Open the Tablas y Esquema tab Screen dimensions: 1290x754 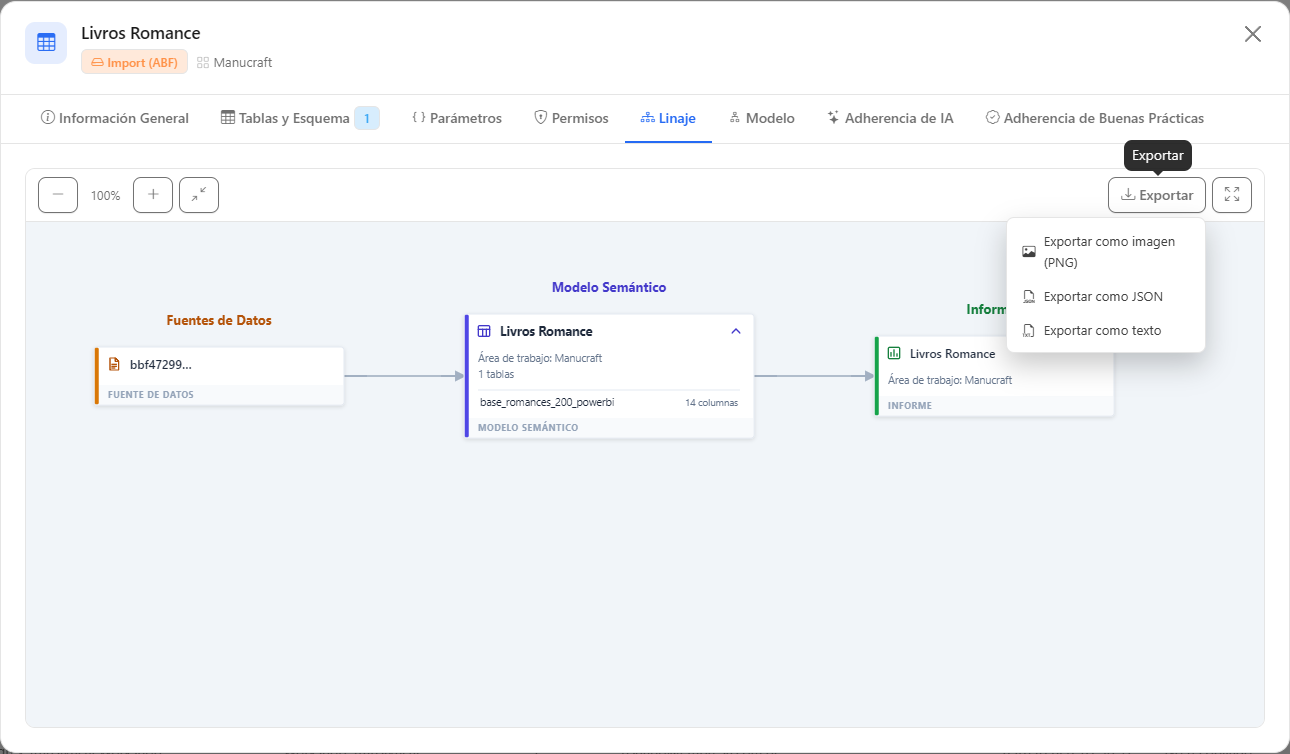pos(300,118)
